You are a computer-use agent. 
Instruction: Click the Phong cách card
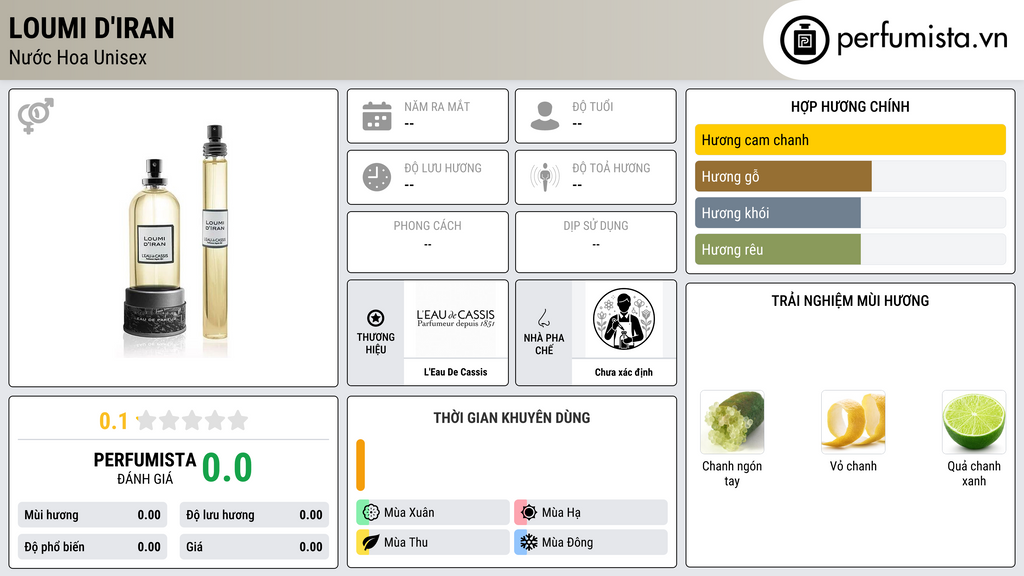tap(428, 242)
